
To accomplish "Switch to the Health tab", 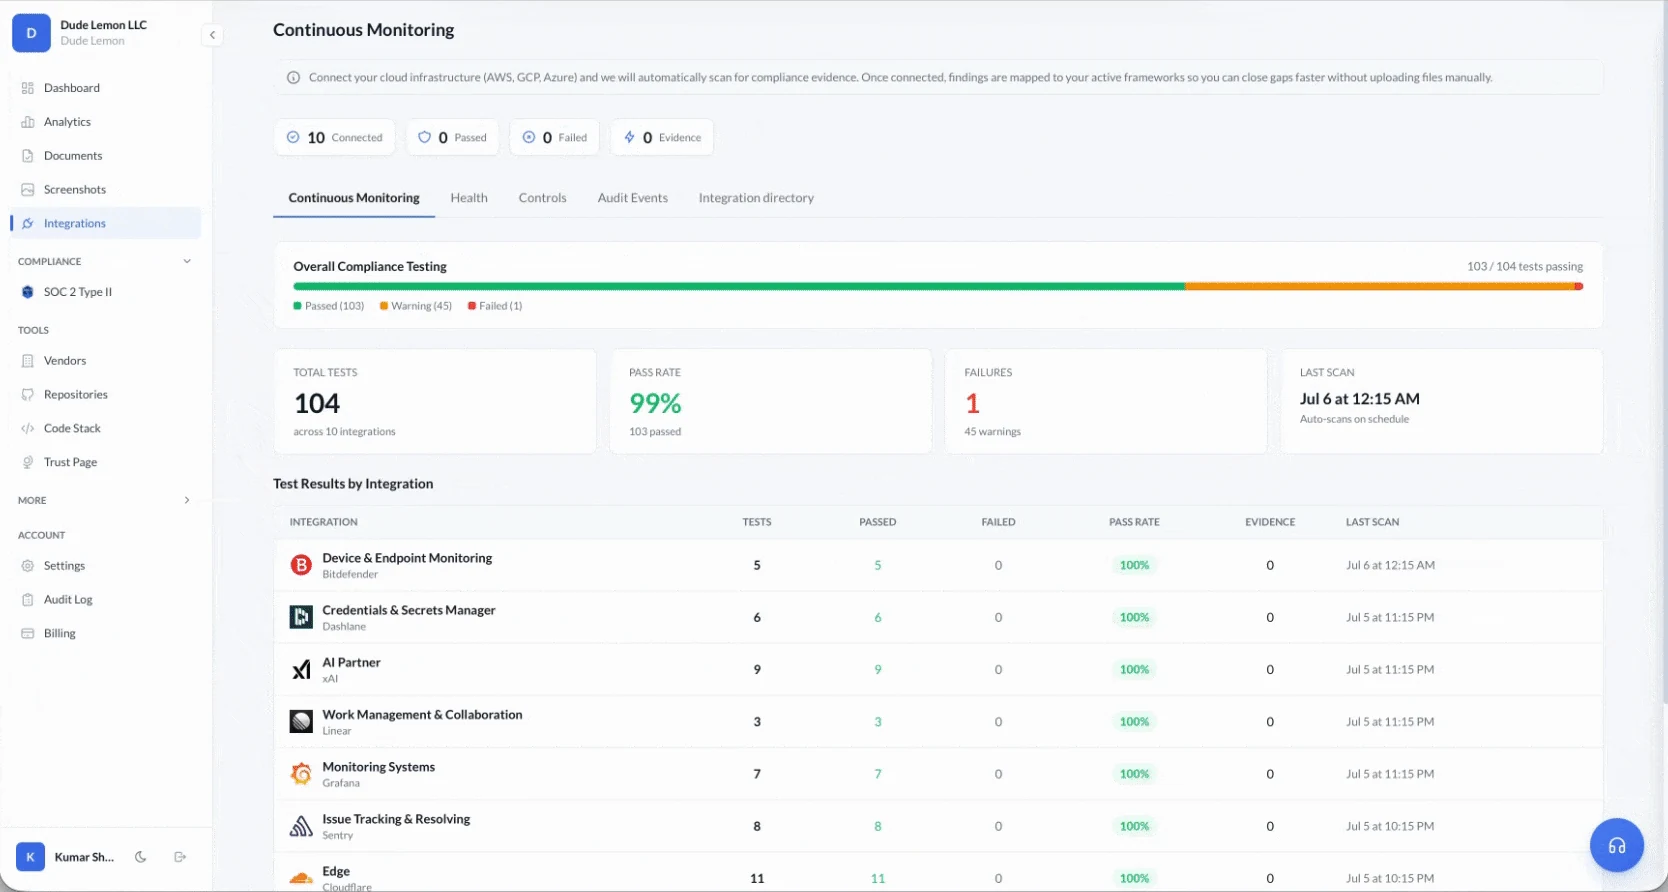I will tap(469, 198).
